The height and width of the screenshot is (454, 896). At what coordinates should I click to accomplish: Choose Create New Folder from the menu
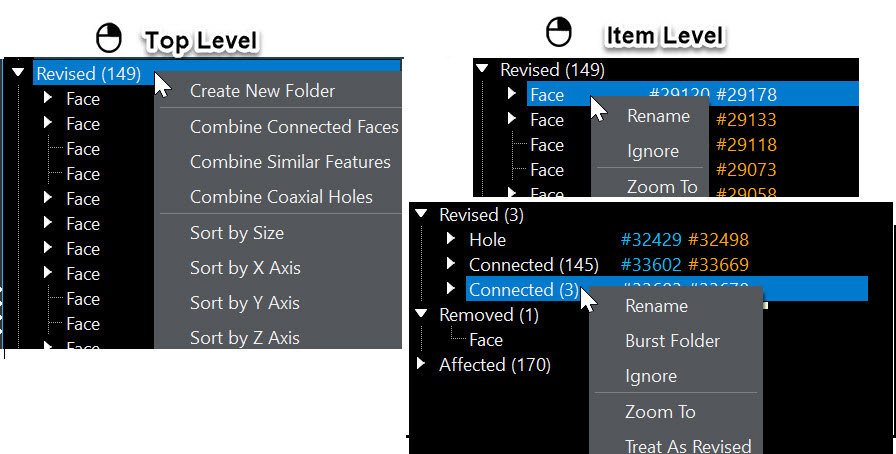click(x=262, y=91)
